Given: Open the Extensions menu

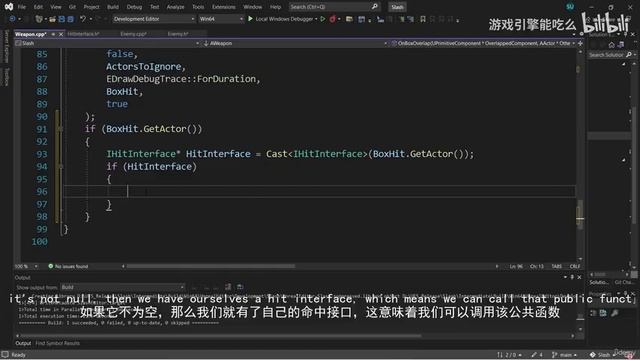Looking at the screenshot, I should pyautogui.click(x=224, y=7).
